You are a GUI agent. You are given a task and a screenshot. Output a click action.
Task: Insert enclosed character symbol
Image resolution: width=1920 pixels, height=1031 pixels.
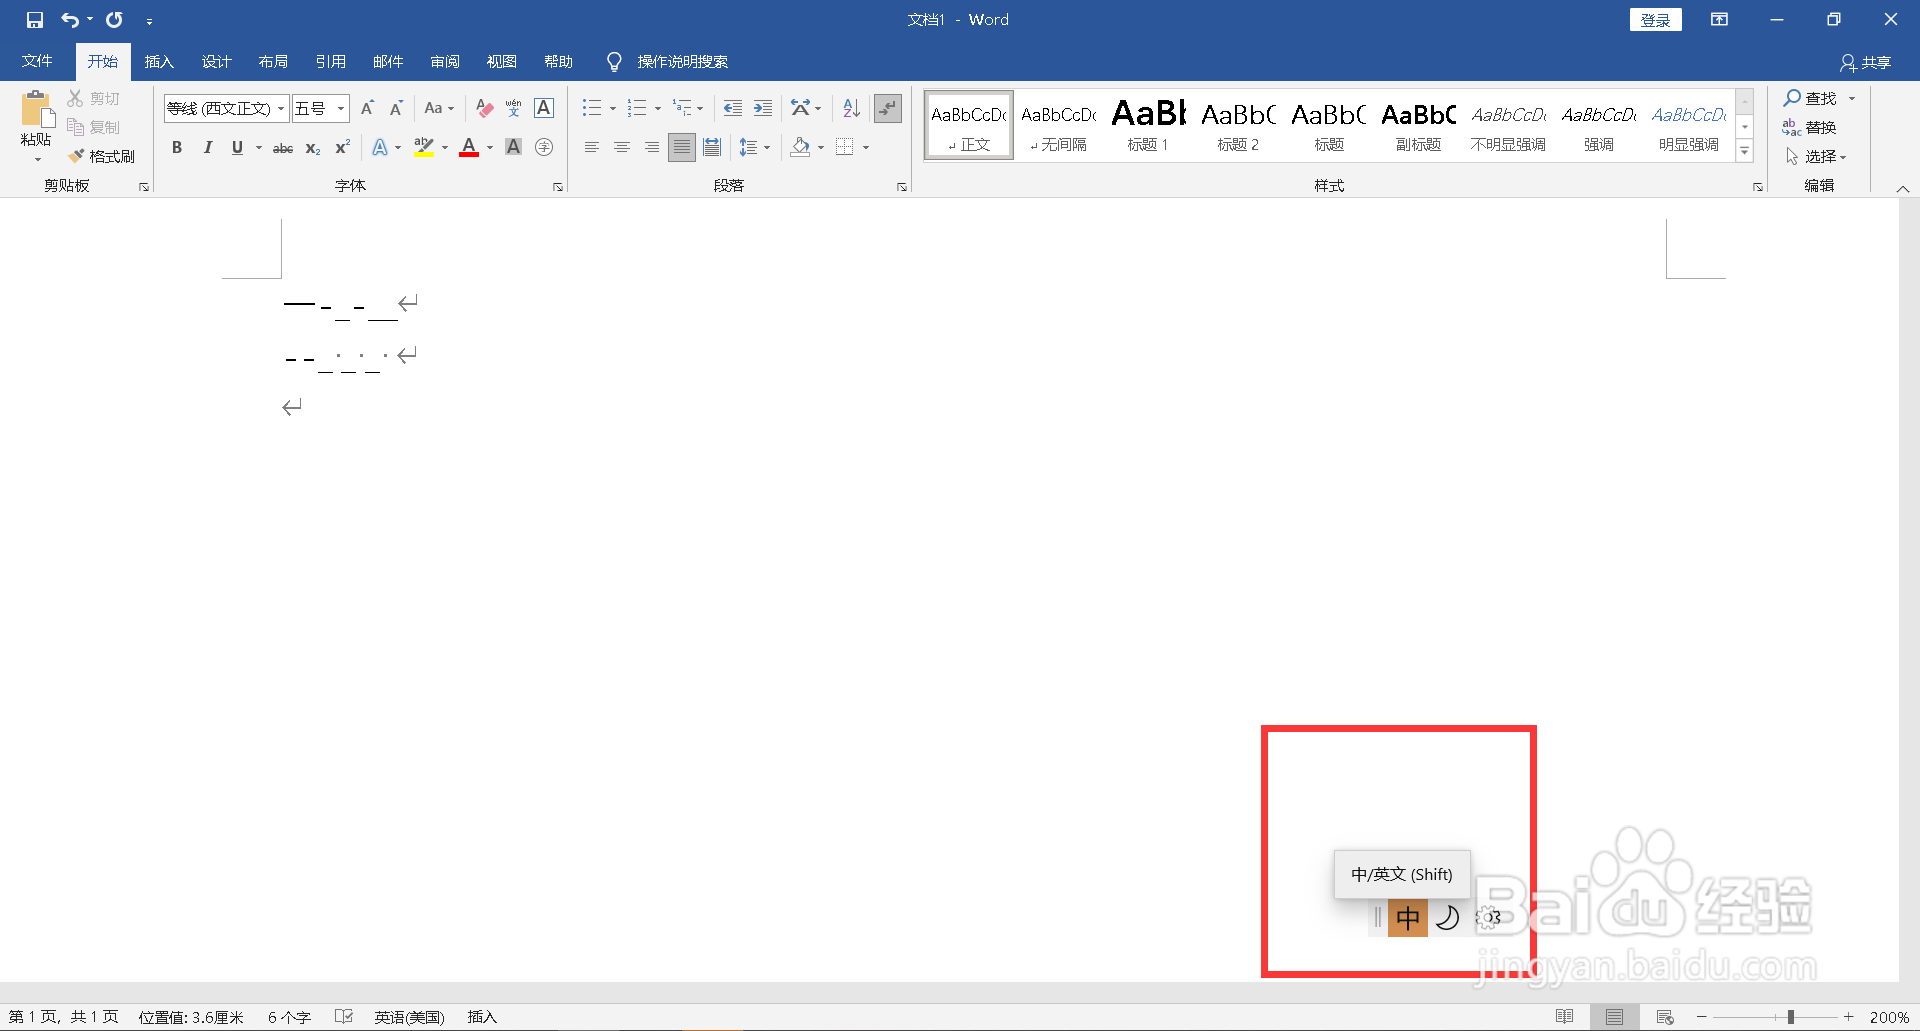[544, 148]
